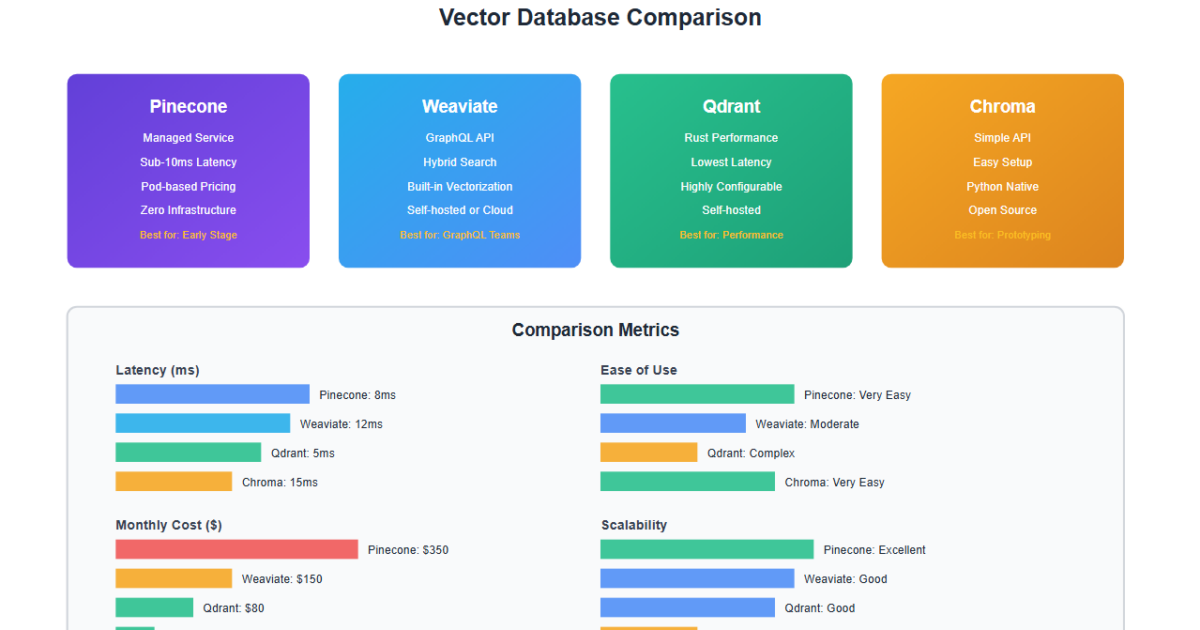The width and height of the screenshot is (1200, 630).
Task: Click the Chroma 15ms latency bar
Action: pyautogui.click(x=173, y=482)
